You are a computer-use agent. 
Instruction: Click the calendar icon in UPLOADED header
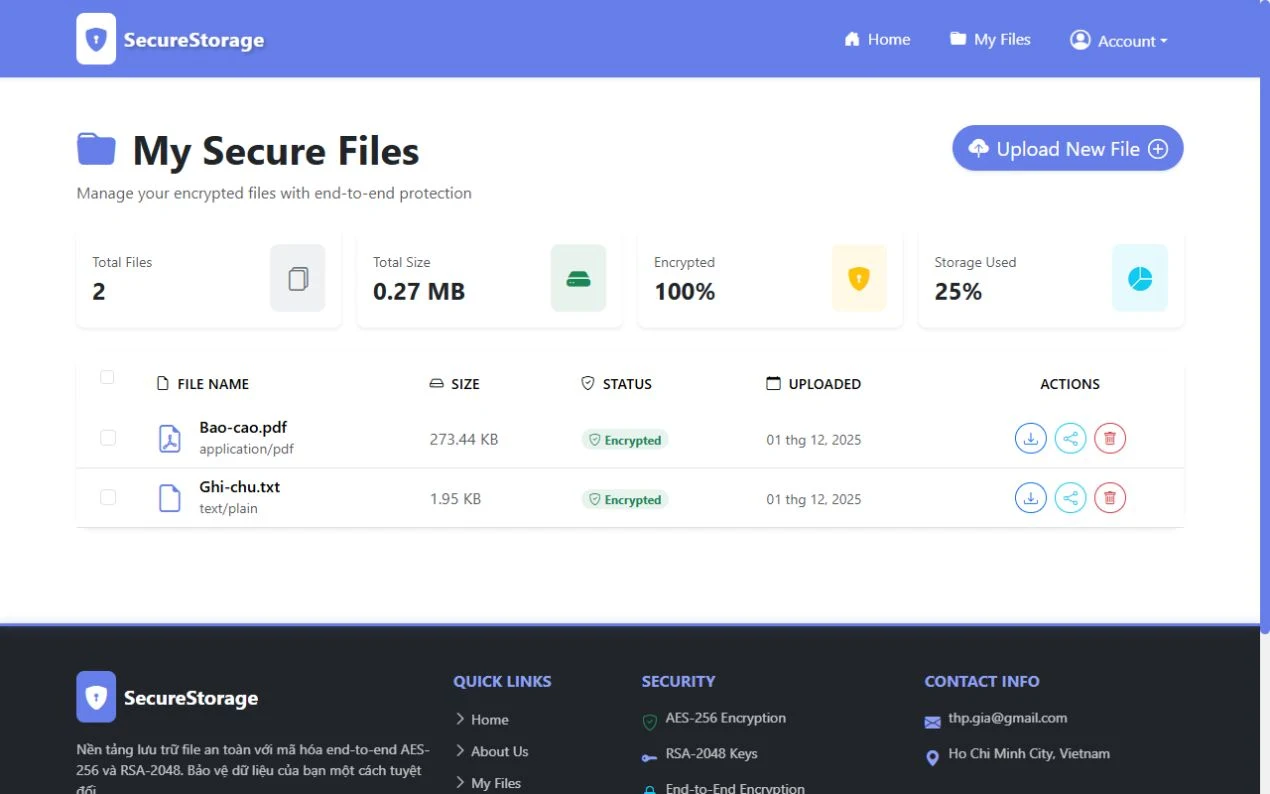773,383
